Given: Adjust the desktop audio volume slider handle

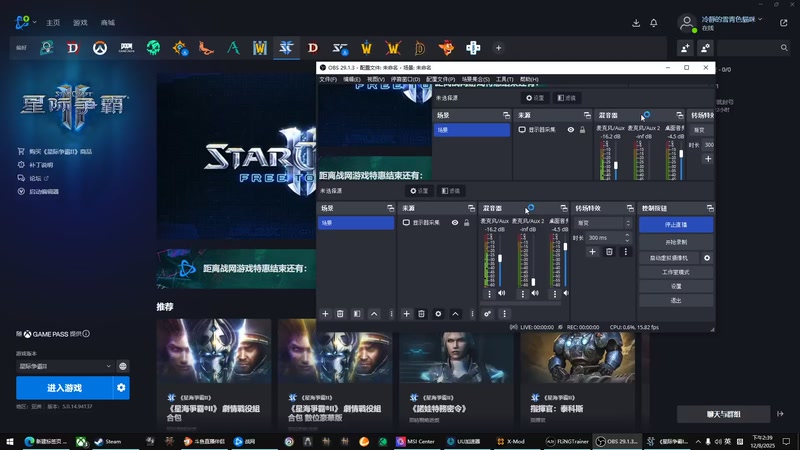Looking at the screenshot, I should point(565,247).
